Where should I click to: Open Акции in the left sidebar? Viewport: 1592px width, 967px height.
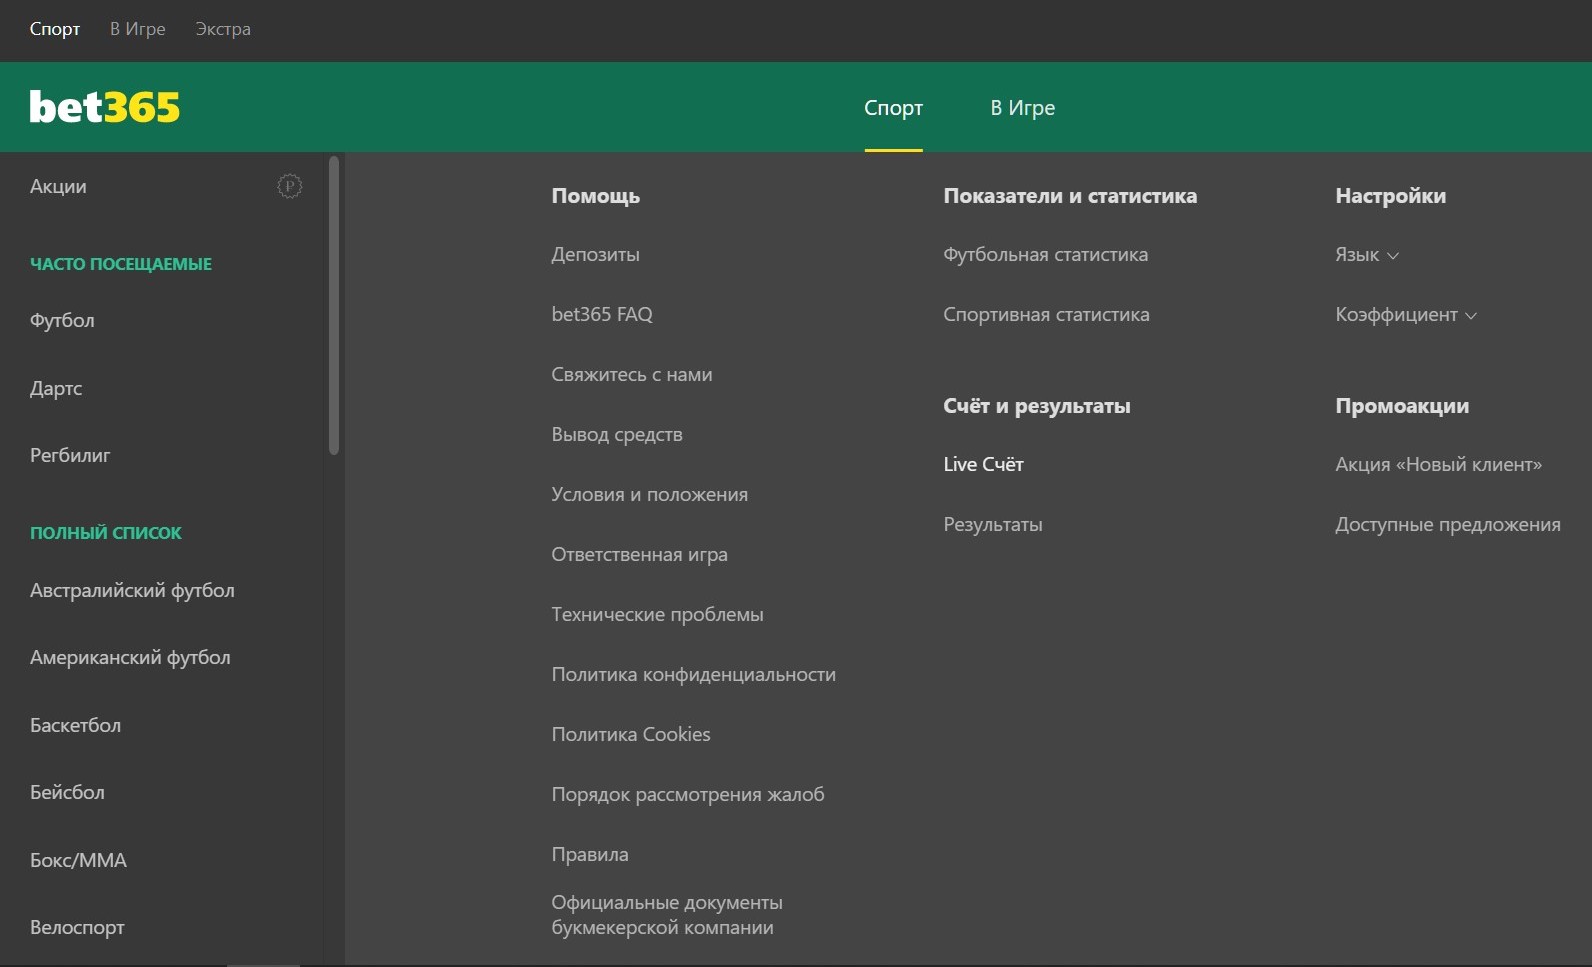[58, 186]
